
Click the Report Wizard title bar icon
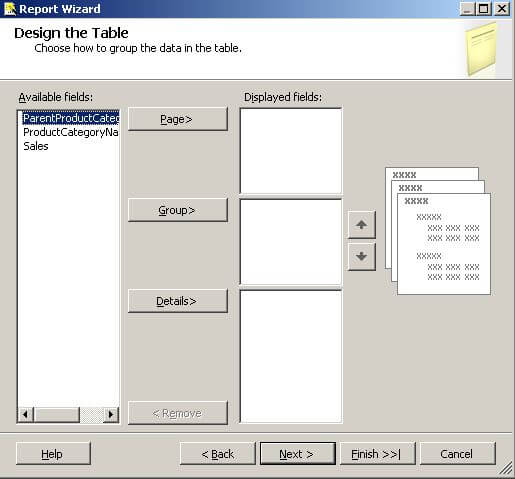(x=10, y=9)
